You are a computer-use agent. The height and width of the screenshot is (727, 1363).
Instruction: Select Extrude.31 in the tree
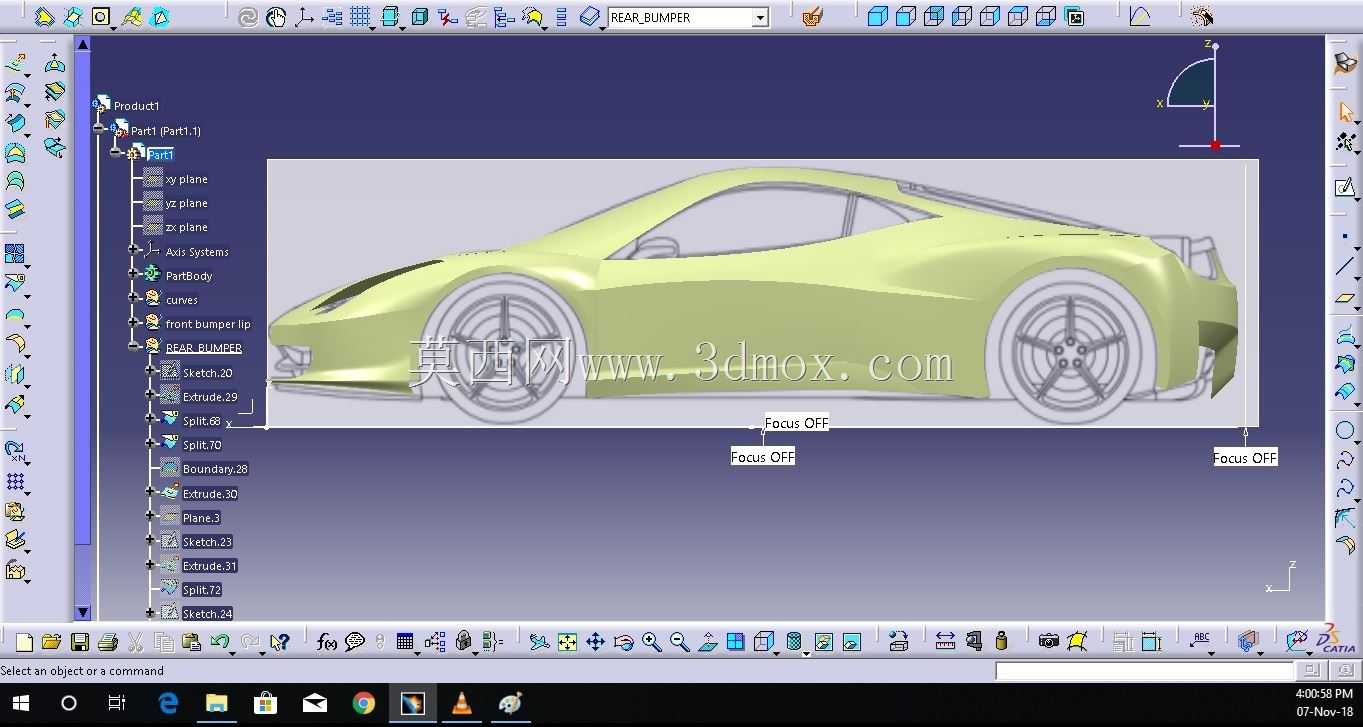coord(210,566)
